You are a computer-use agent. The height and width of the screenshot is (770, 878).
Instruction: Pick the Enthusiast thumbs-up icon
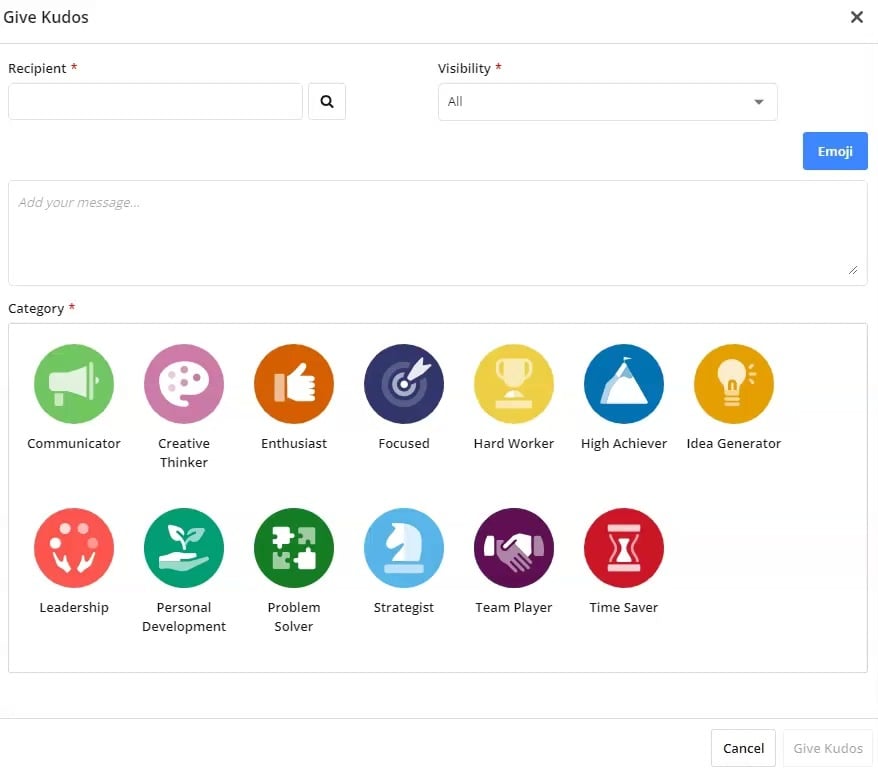[294, 384]
